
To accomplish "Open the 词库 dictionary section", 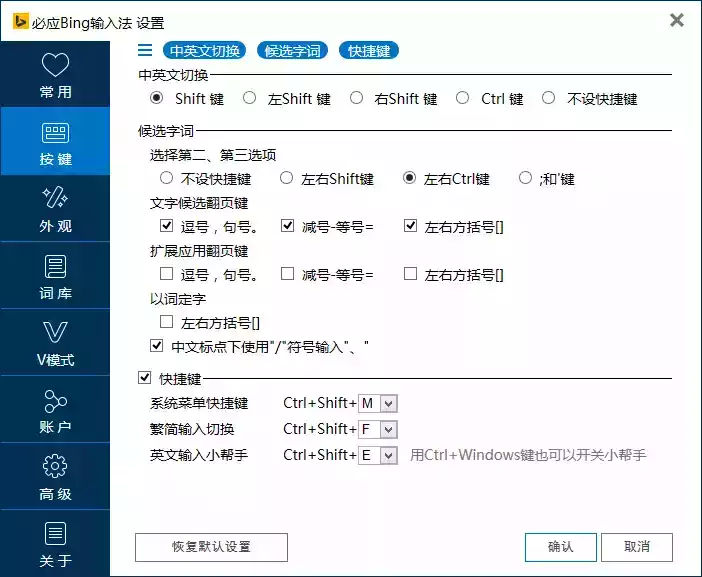I will coord(55,275).
